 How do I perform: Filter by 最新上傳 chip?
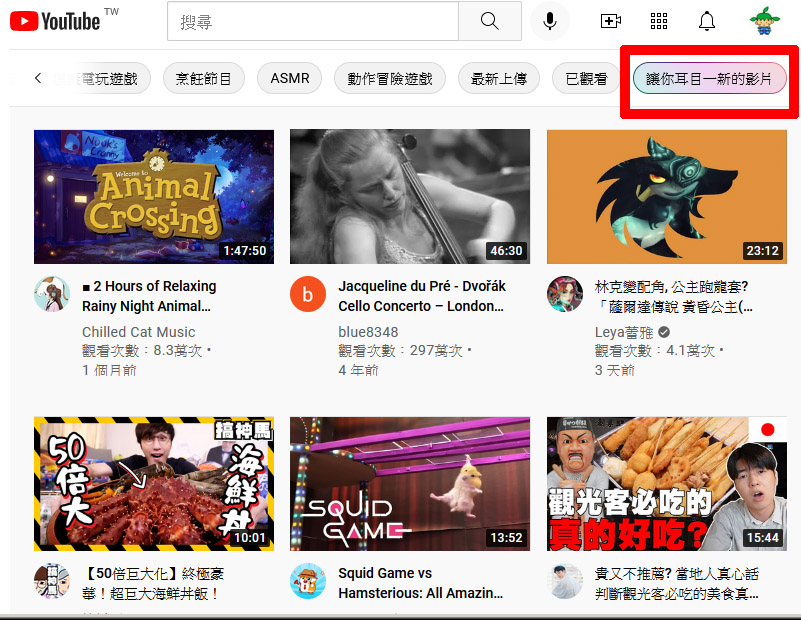[x=499, y=78]
